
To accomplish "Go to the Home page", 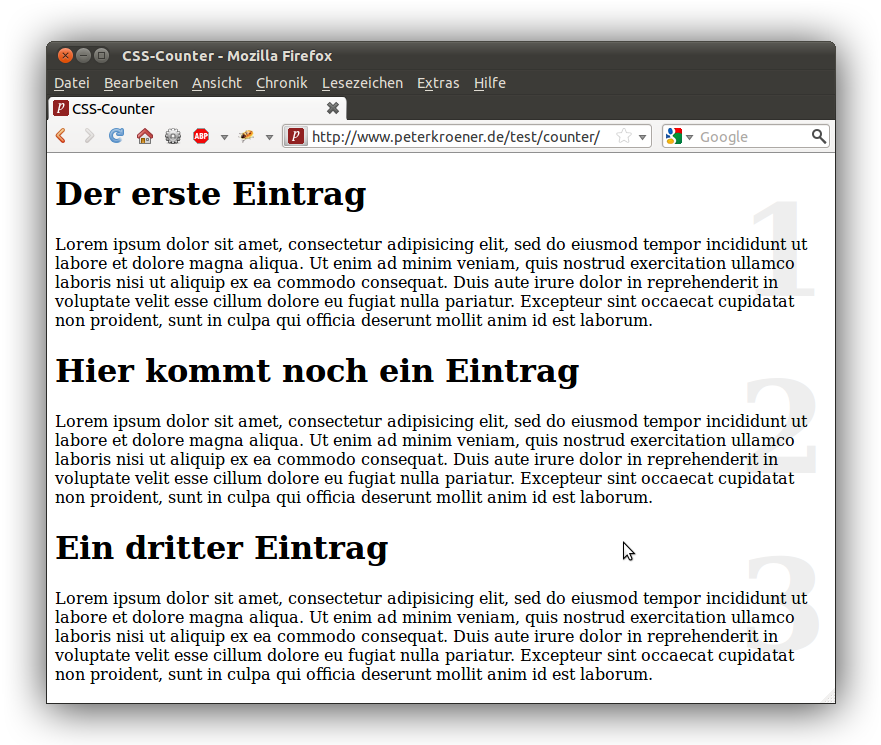I will 145,136.
